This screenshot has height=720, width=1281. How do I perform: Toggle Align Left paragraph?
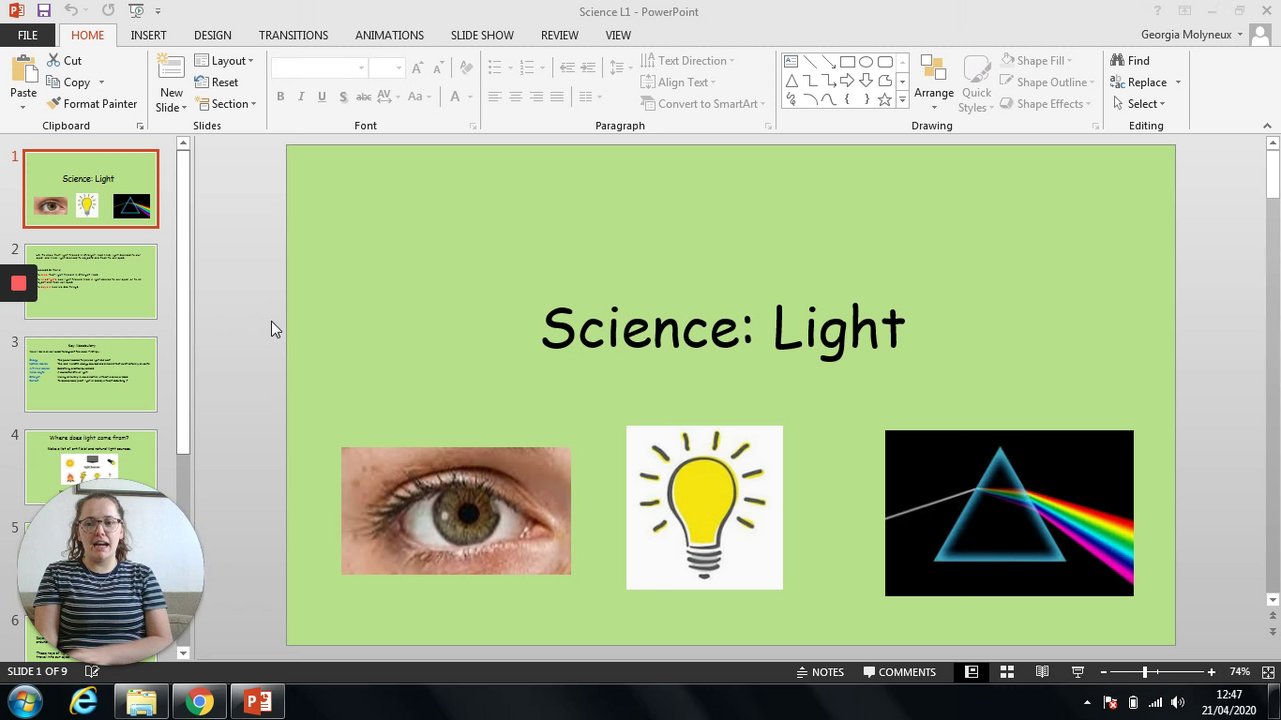494,97
